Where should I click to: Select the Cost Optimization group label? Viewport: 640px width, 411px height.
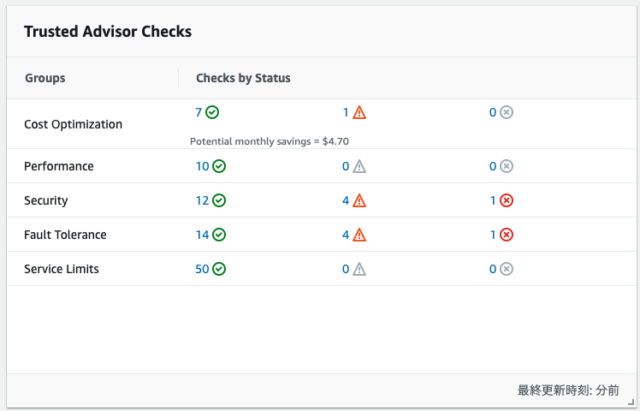point(73,124)
